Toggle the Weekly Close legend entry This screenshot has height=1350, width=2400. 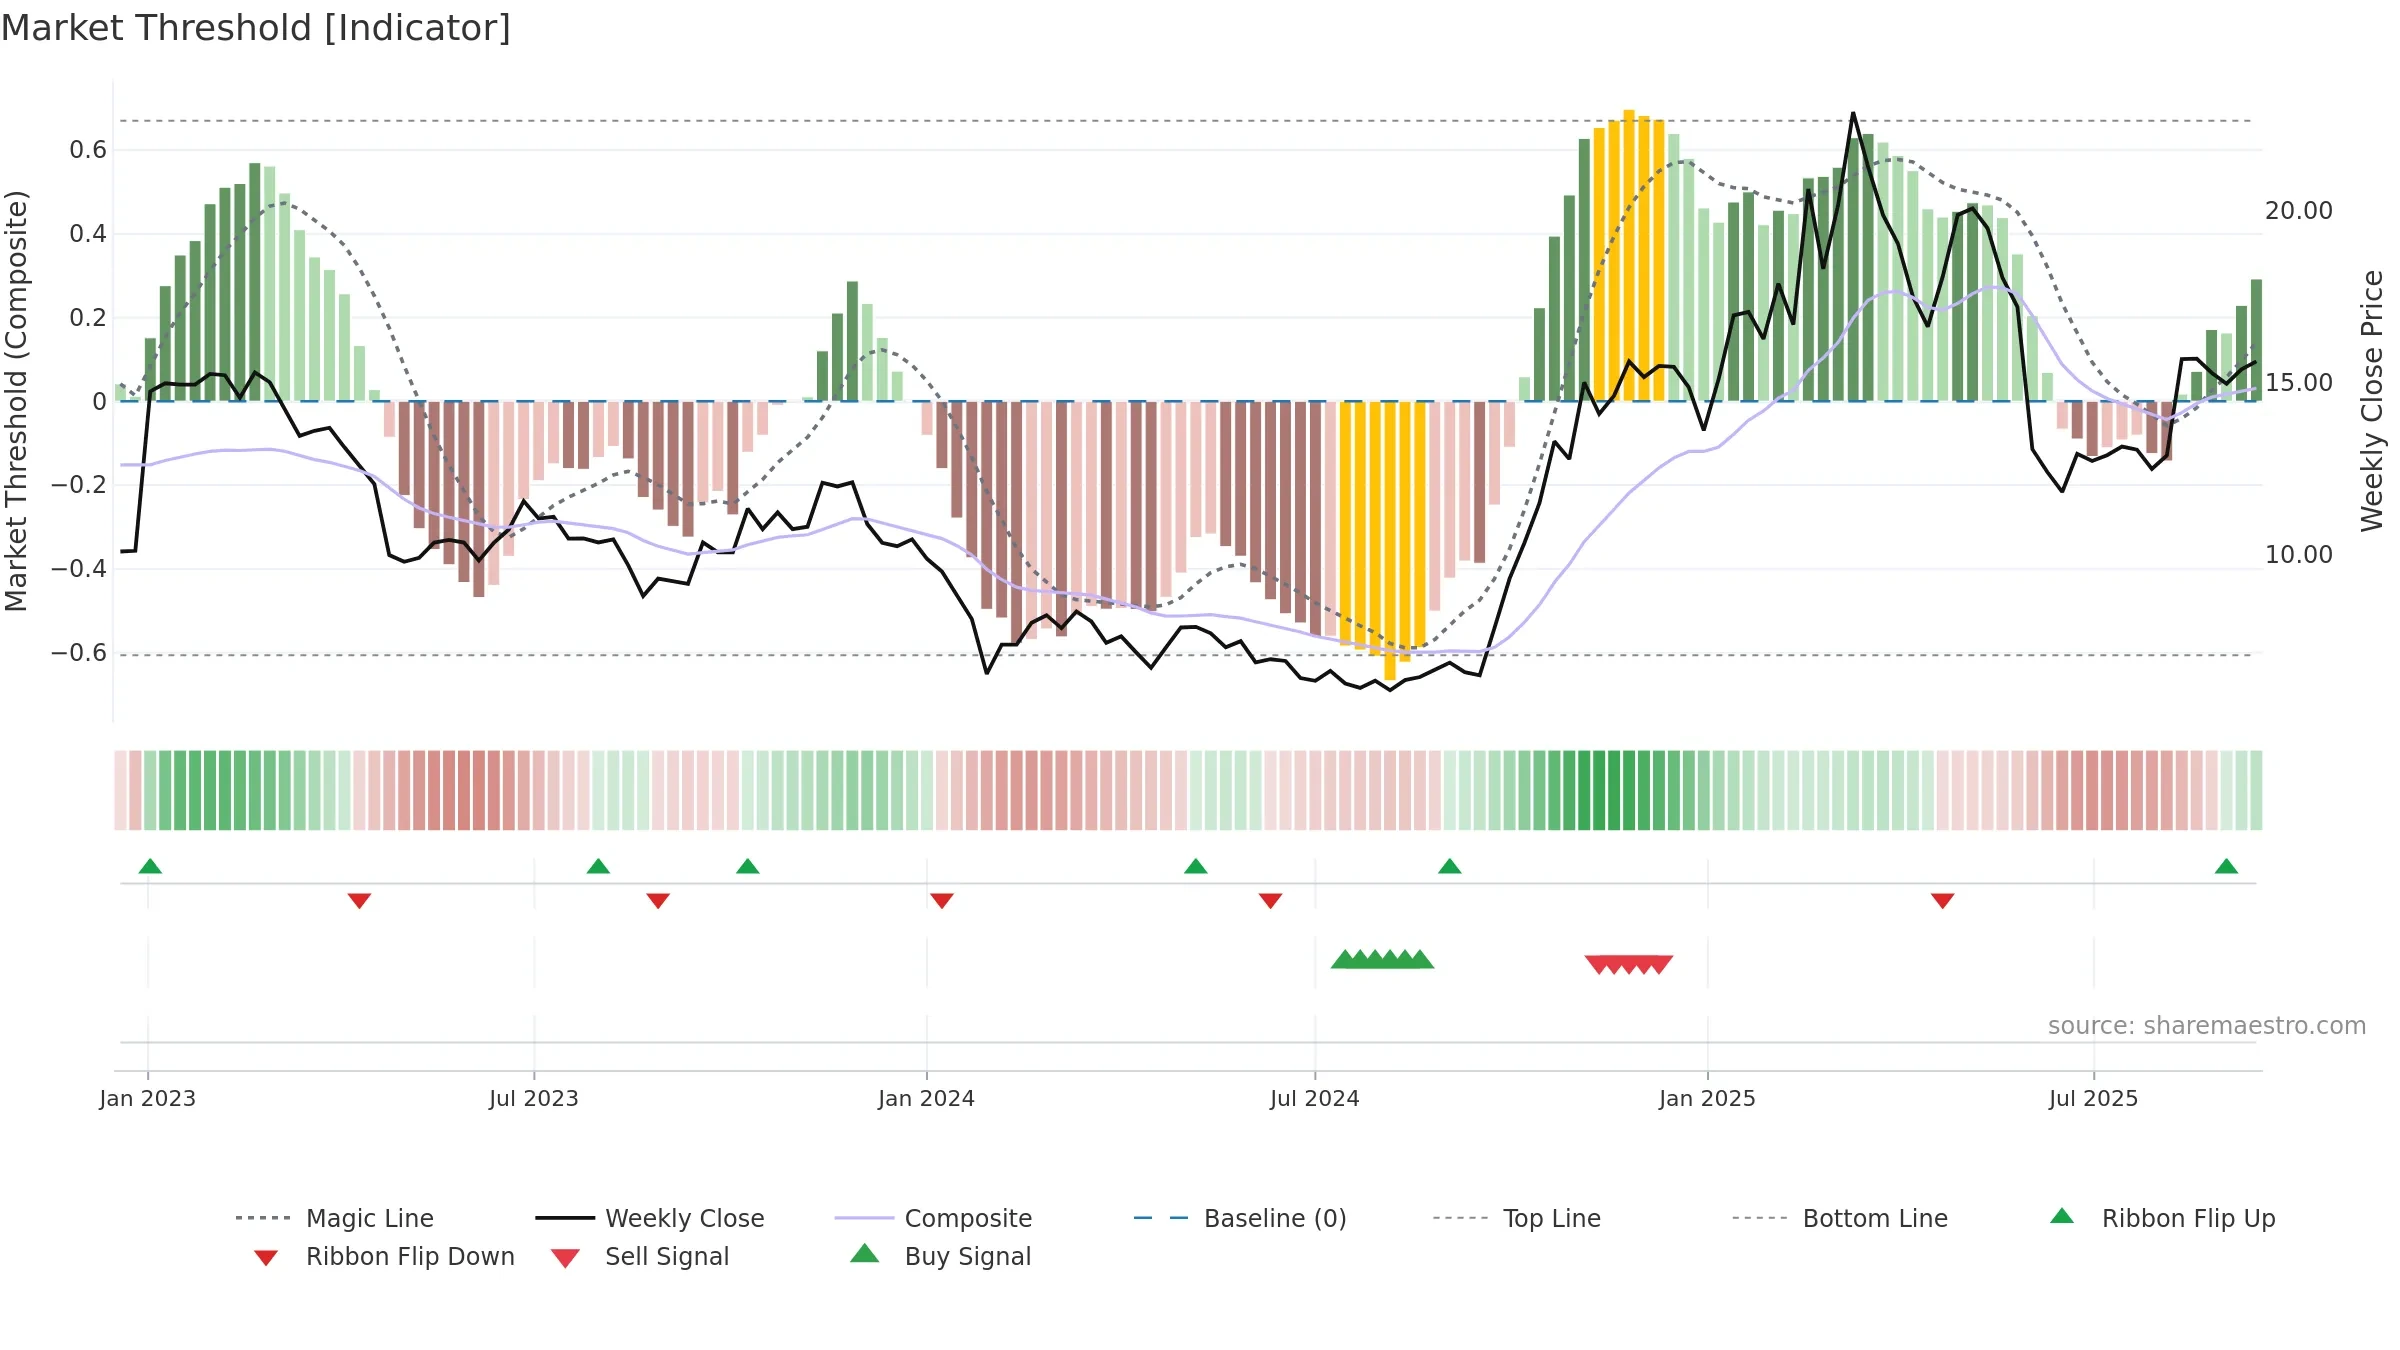tap(650, 1218)
